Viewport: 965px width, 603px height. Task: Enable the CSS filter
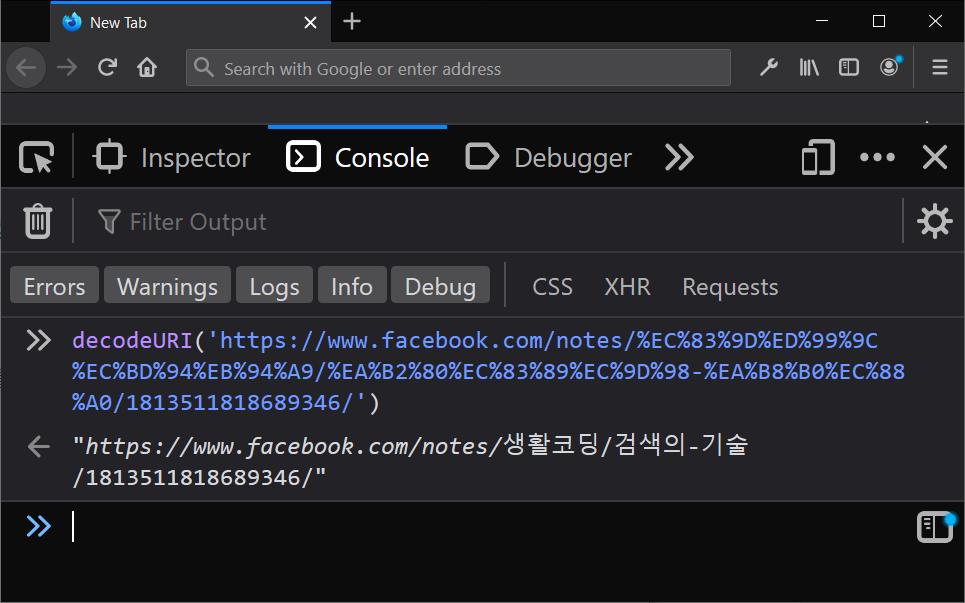(552, 287)
